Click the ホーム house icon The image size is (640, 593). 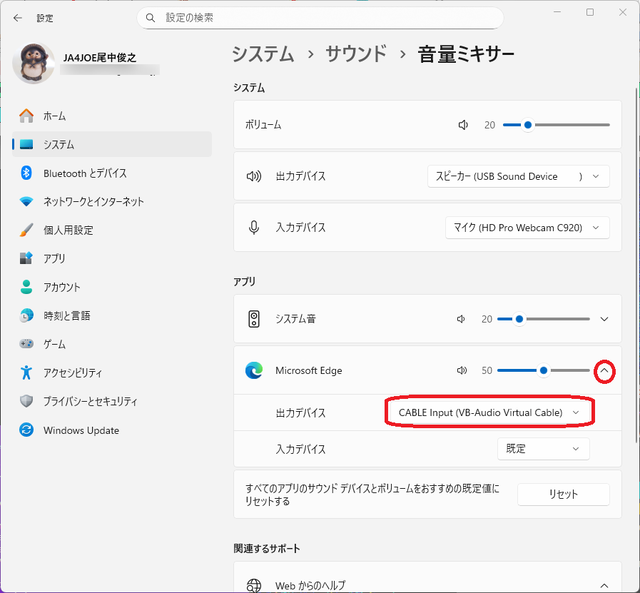27,116
